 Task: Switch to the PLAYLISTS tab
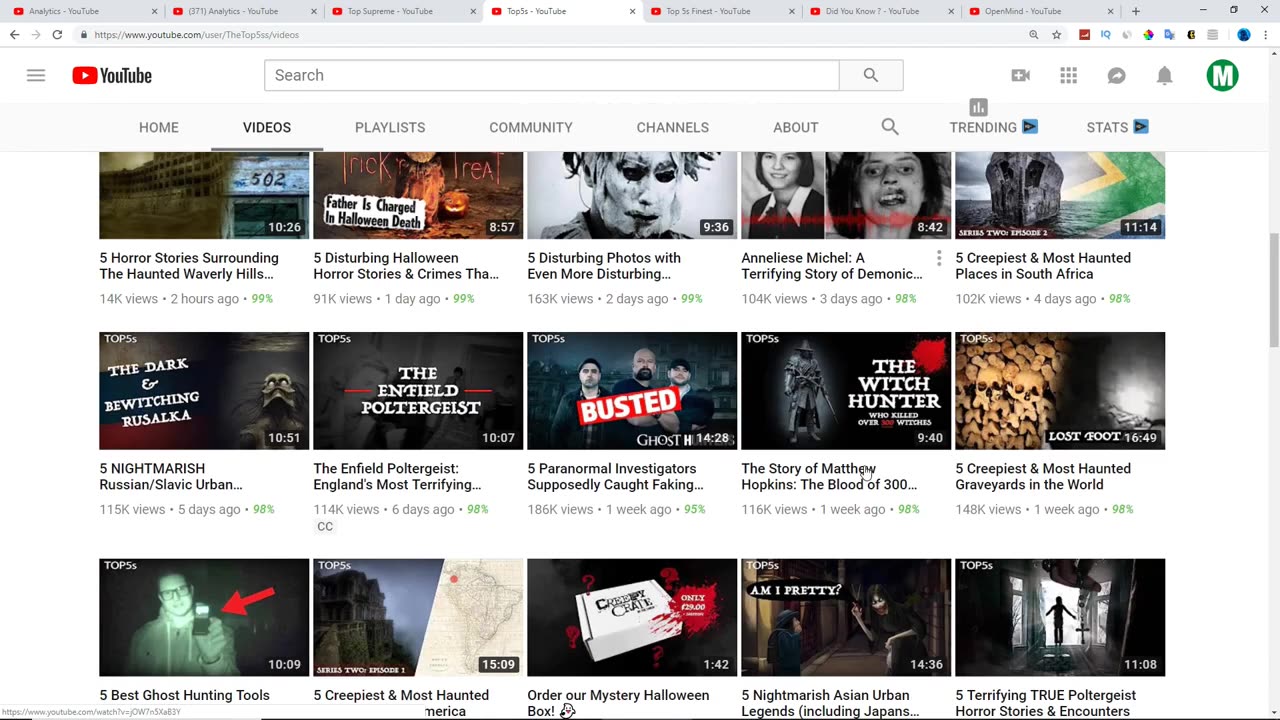tap(390, 127)
